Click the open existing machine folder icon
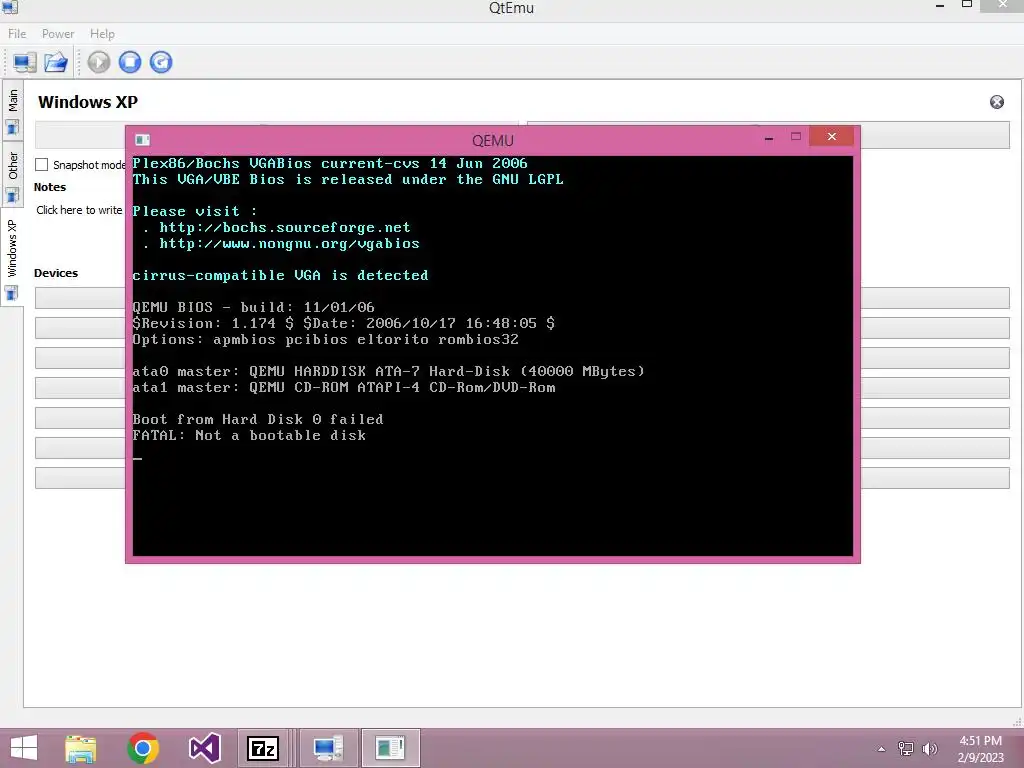This screenshot has height=768, width=1024. pyautogui.click(x=56, y=63)
